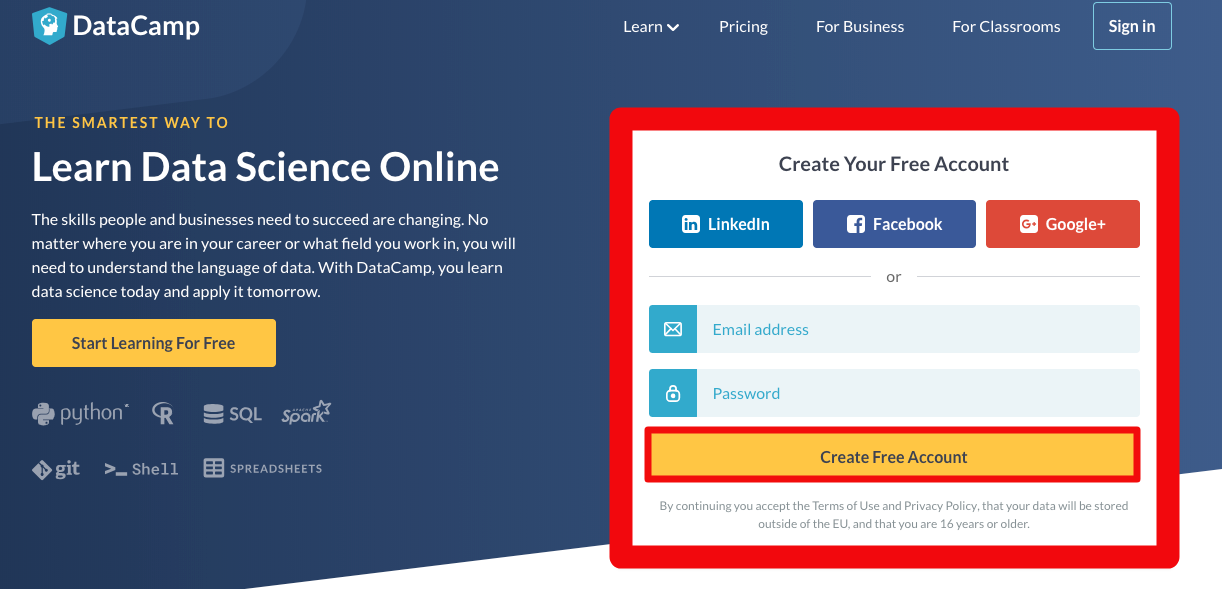Click Start Learning For Free button
Screen dimensions: 1222x596
(x=153, y=343)
